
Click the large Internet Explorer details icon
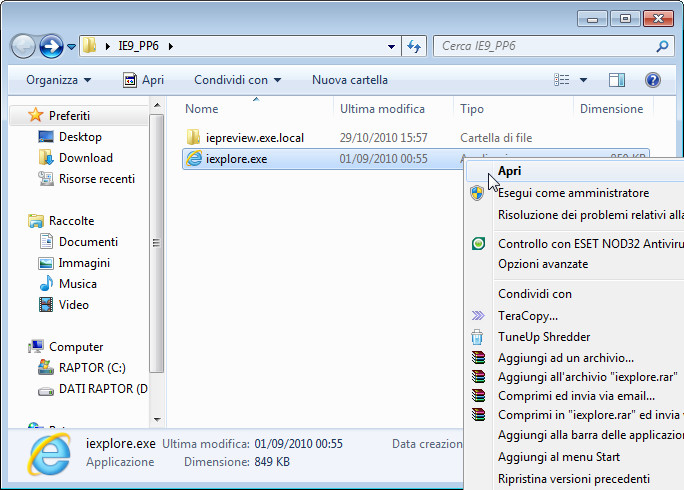[49, 454]
